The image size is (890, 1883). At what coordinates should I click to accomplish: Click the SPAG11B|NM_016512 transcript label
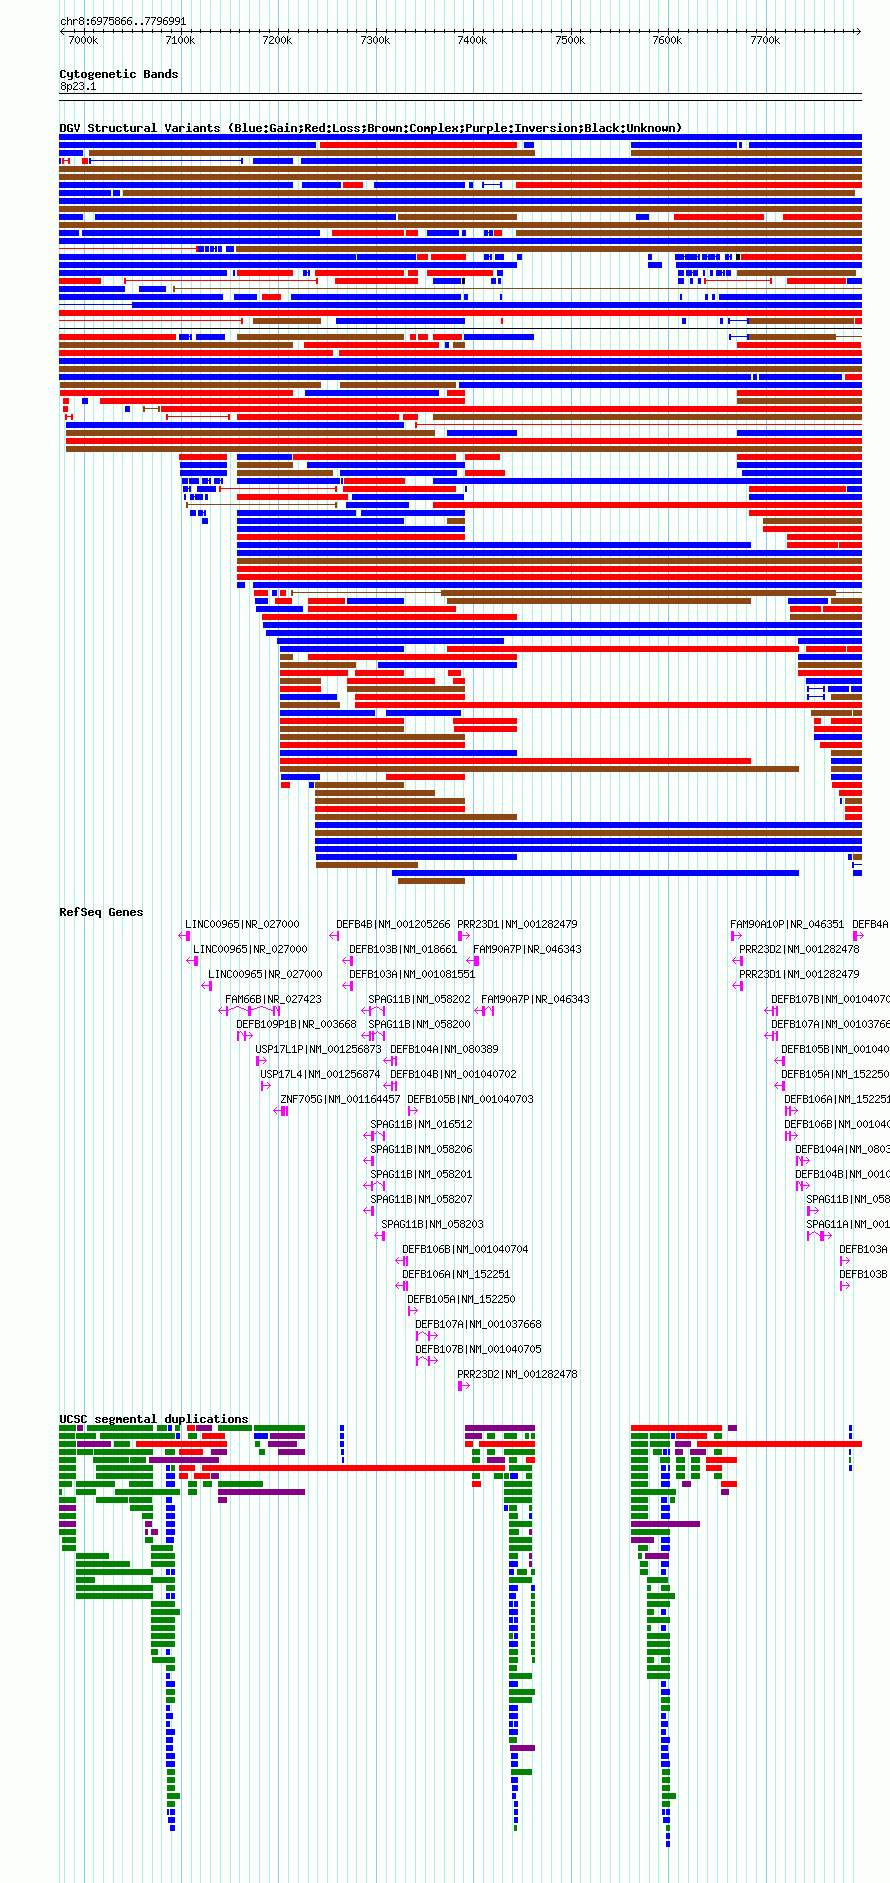pyautogui.click(x=421, y=1124)
